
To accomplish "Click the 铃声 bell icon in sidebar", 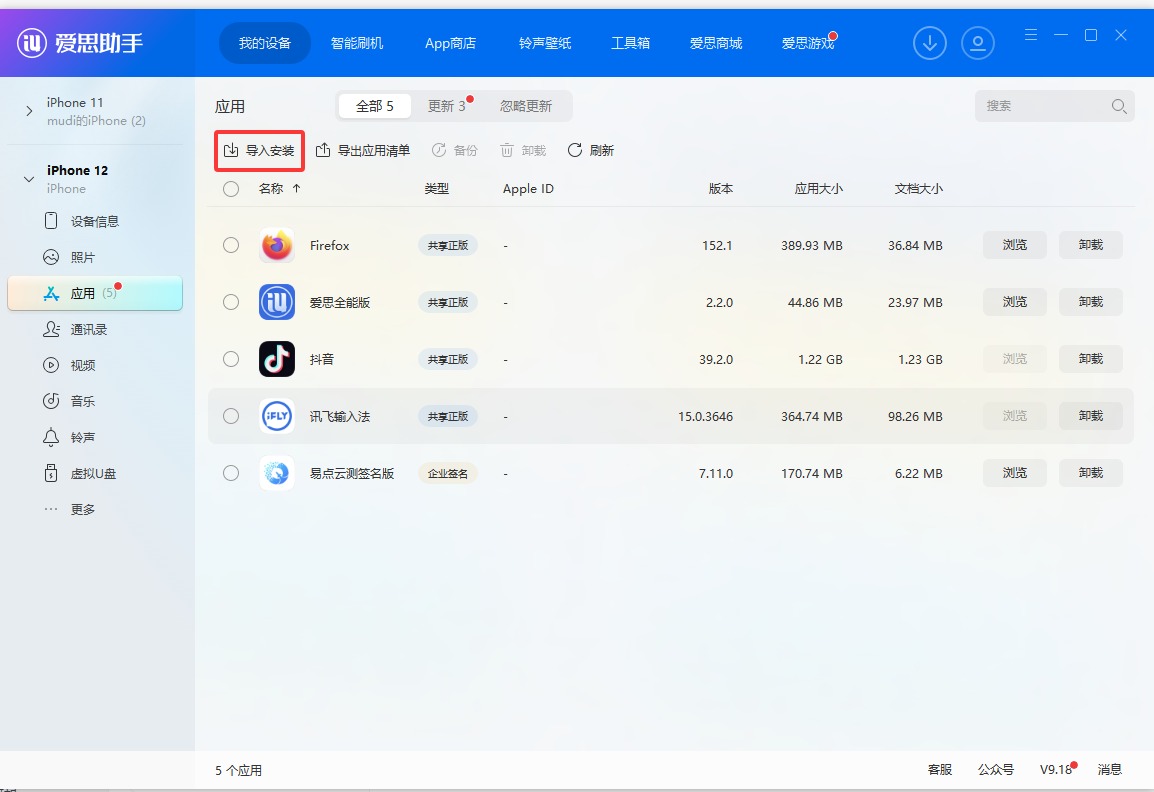I will pos(51,437).
